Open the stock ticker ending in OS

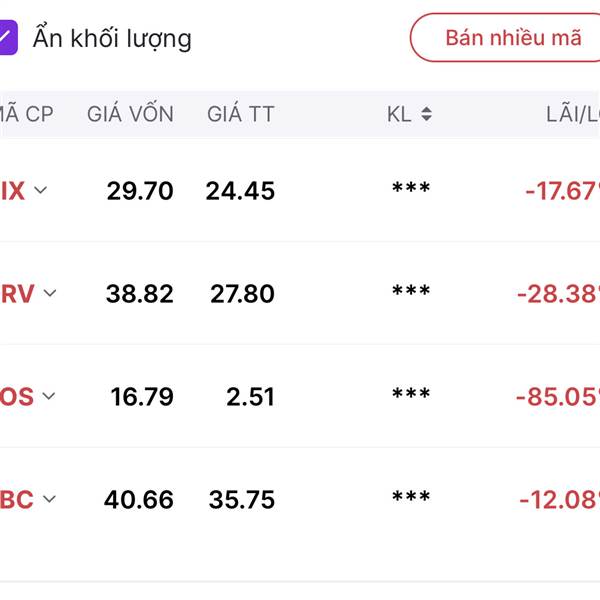pos(16,397)
